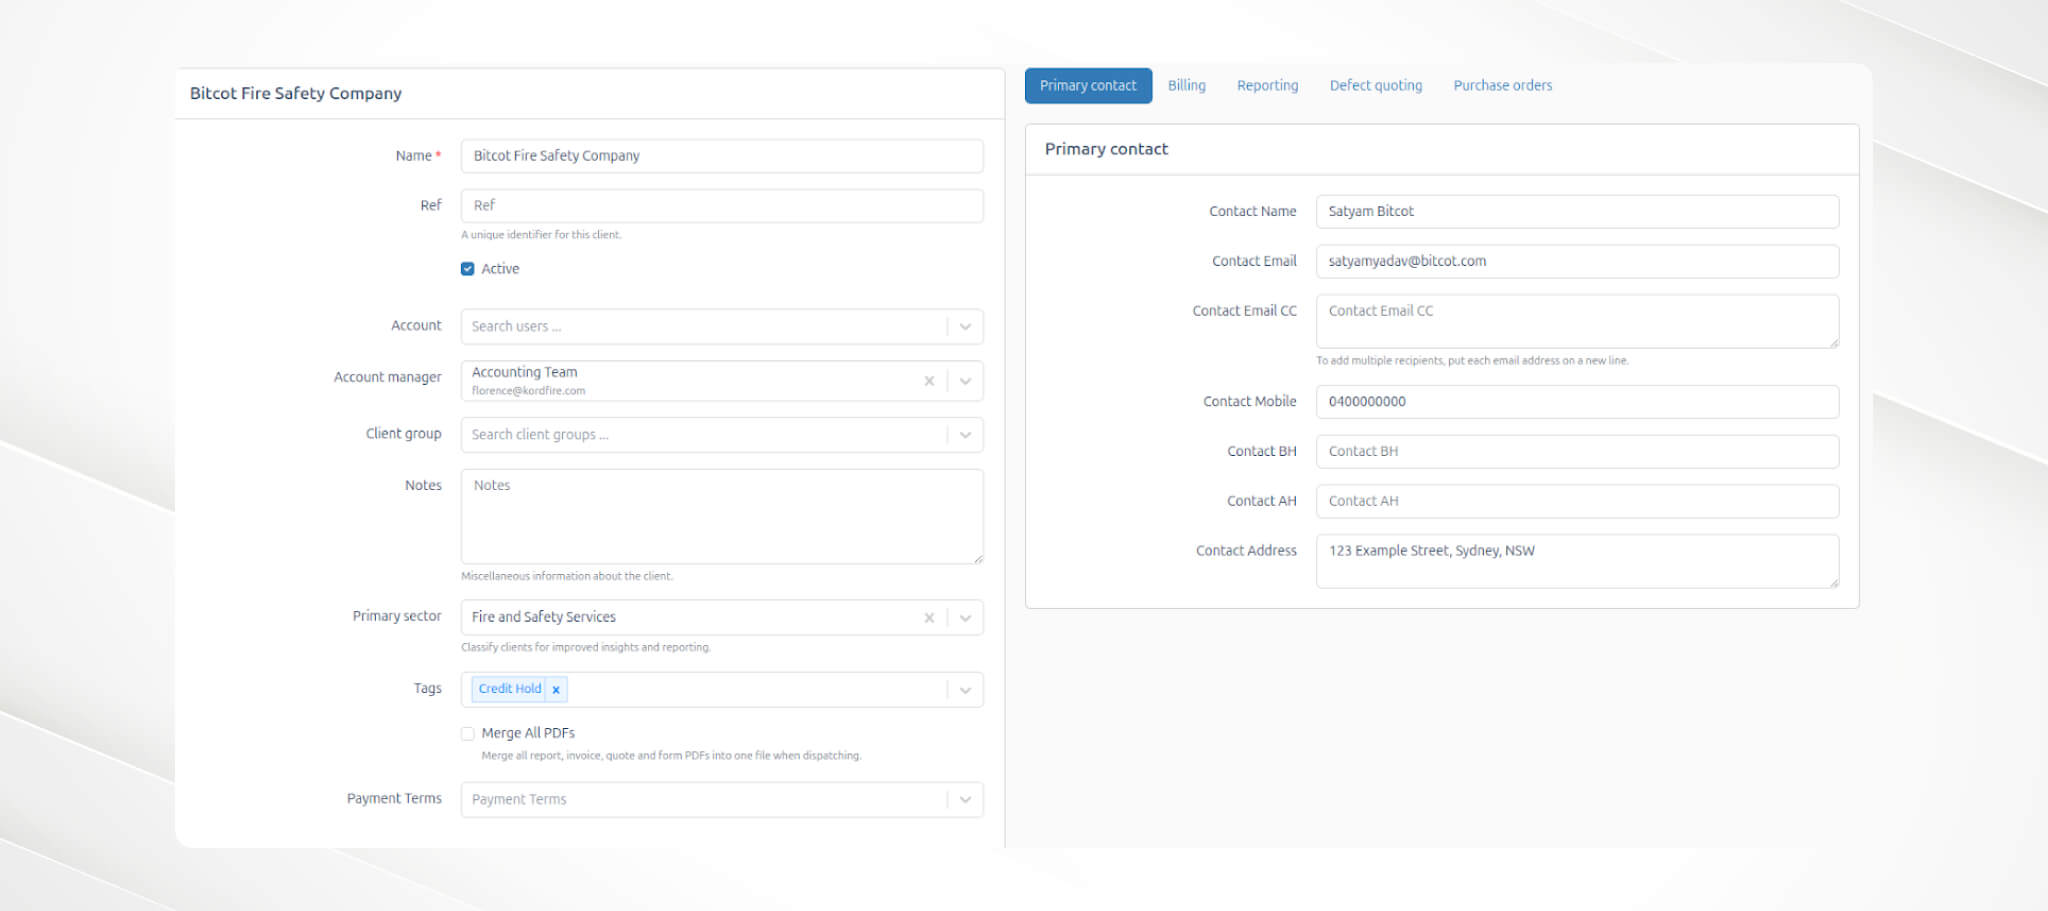Open the Account manager dropdown chevron

coord(965,380)
